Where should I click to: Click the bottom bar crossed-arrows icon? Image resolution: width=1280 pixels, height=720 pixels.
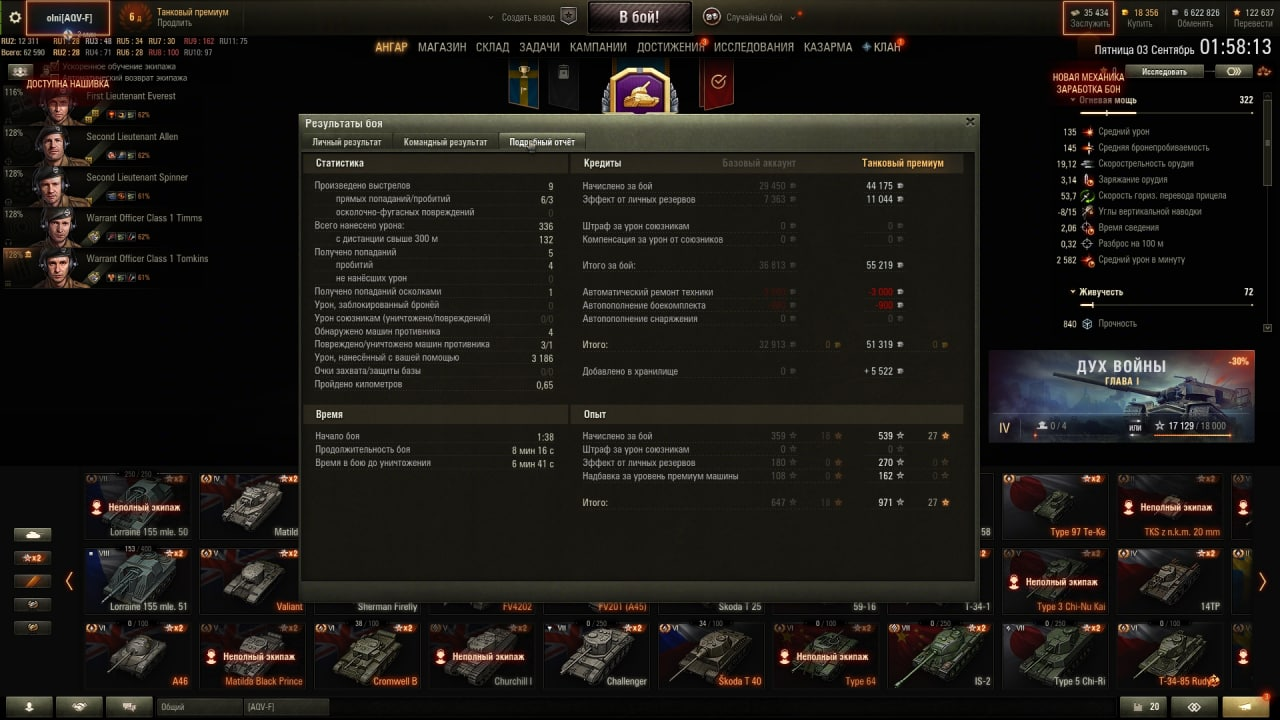point(1193,706)
